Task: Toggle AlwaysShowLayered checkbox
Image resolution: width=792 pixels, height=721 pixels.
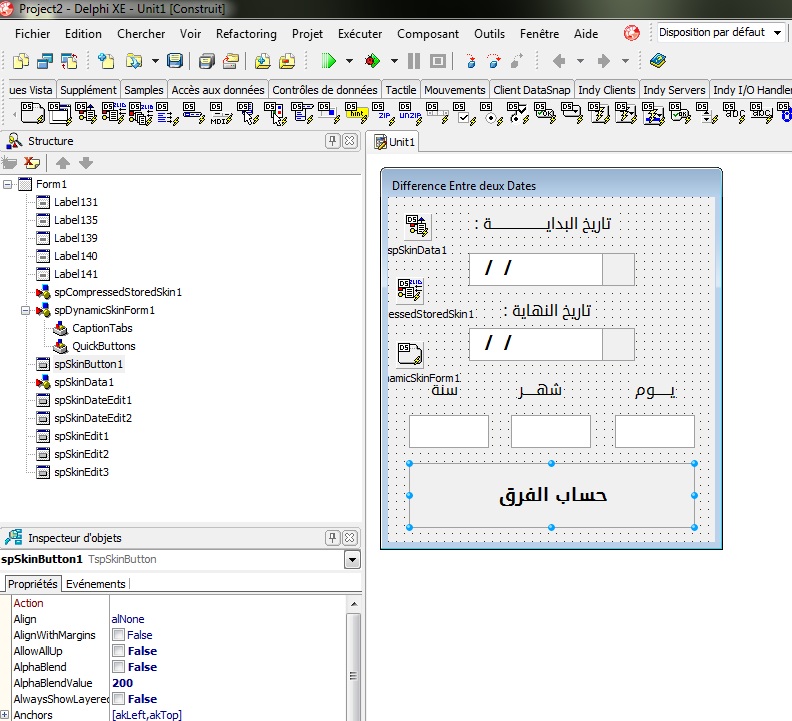Action: [x=118, y=699]
